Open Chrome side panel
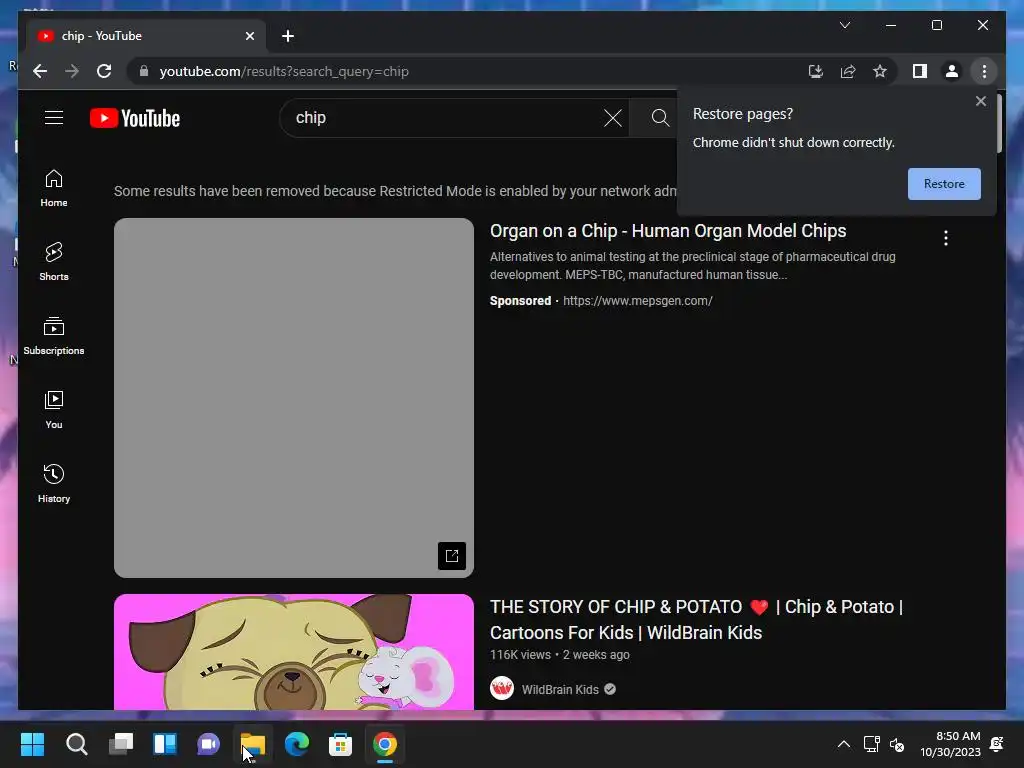 920,71
